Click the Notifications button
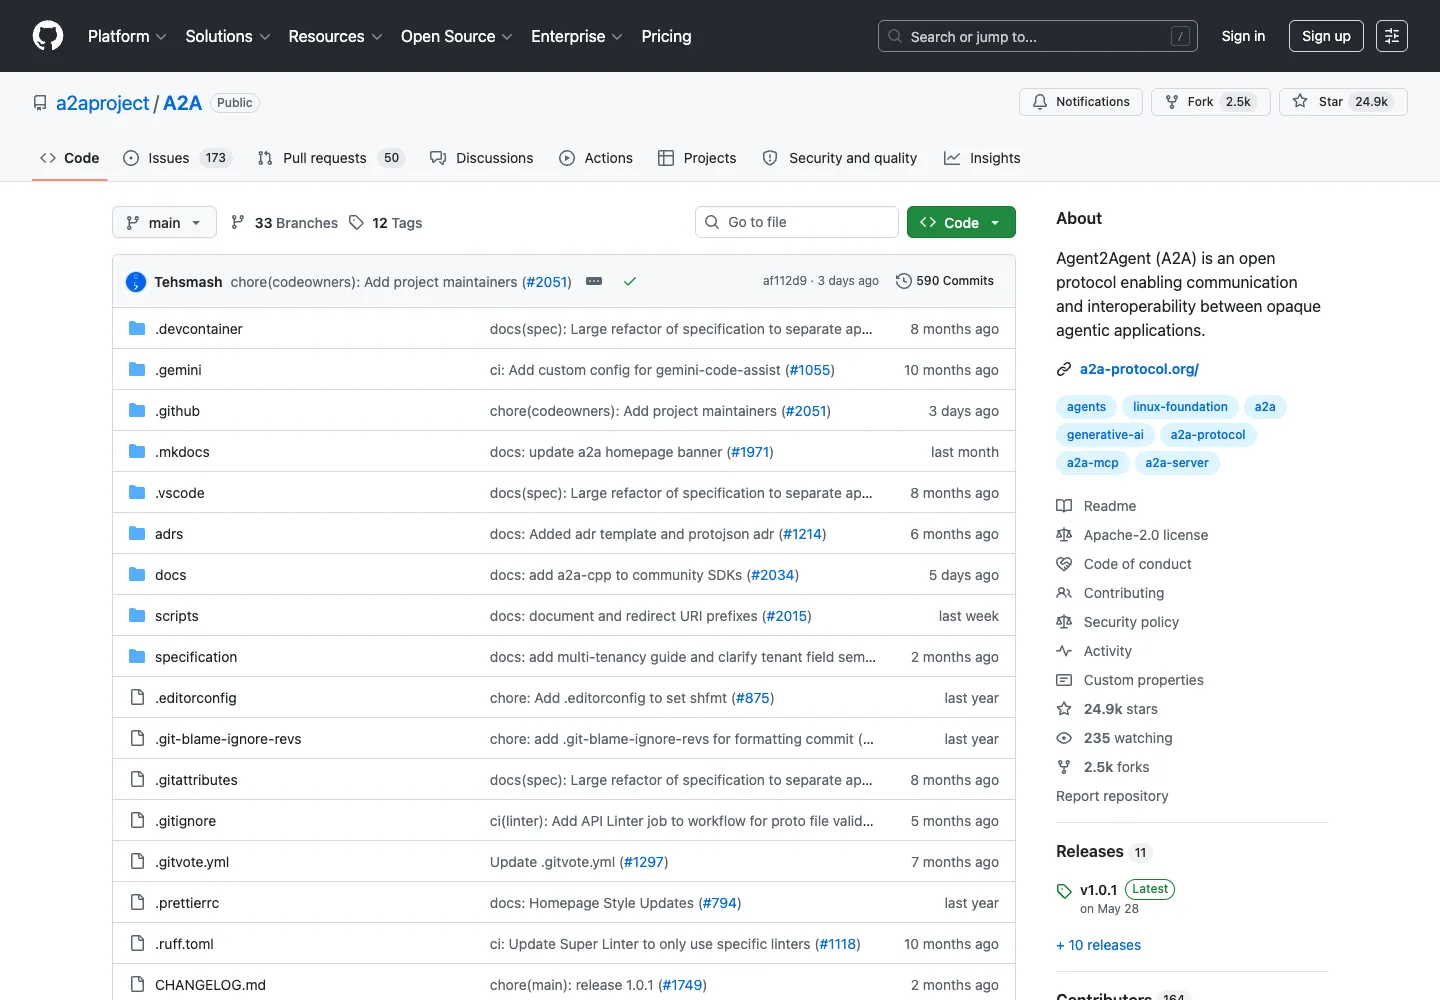The image size is (1440, 1000). coord(1081,102)
